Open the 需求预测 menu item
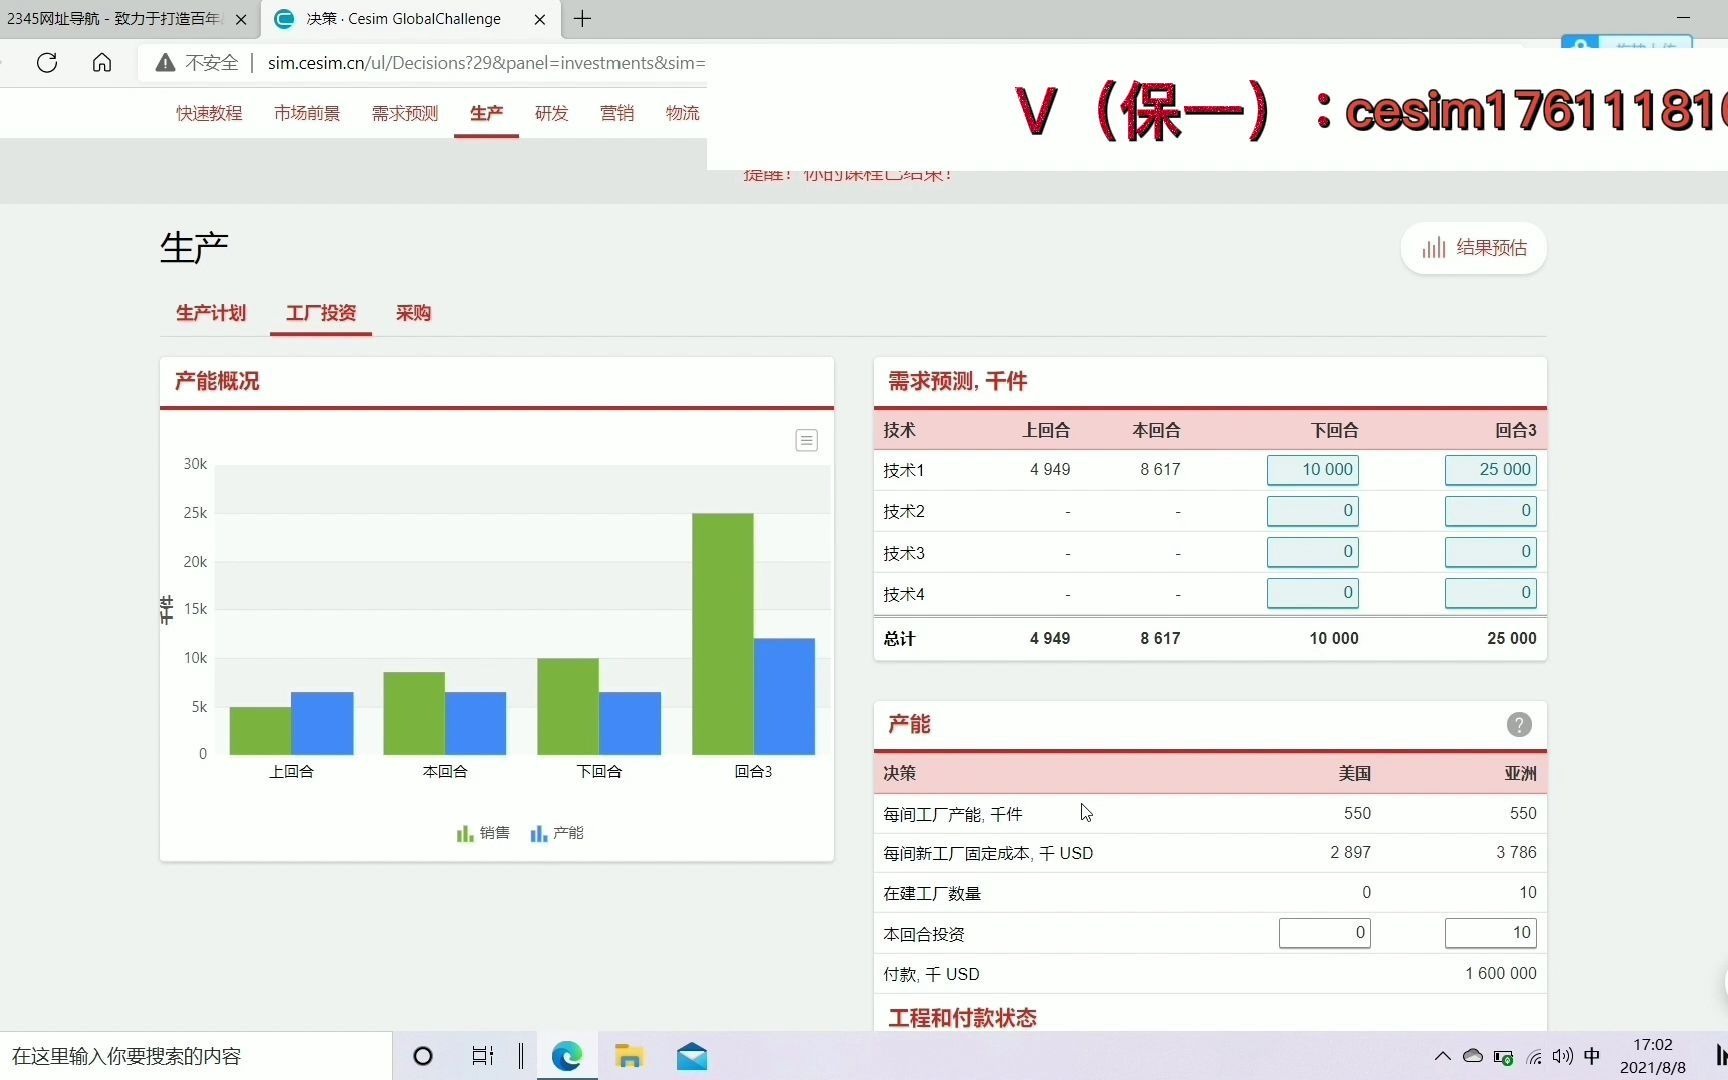 coord(405,113)
